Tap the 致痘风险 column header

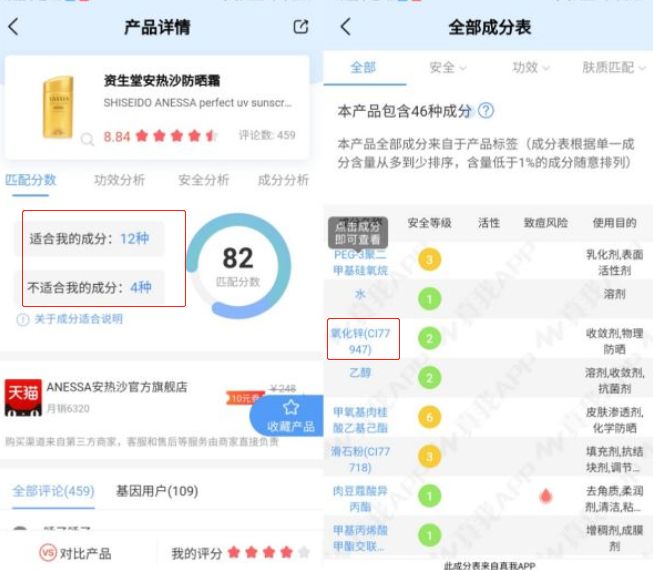click(x=546, y=223)
